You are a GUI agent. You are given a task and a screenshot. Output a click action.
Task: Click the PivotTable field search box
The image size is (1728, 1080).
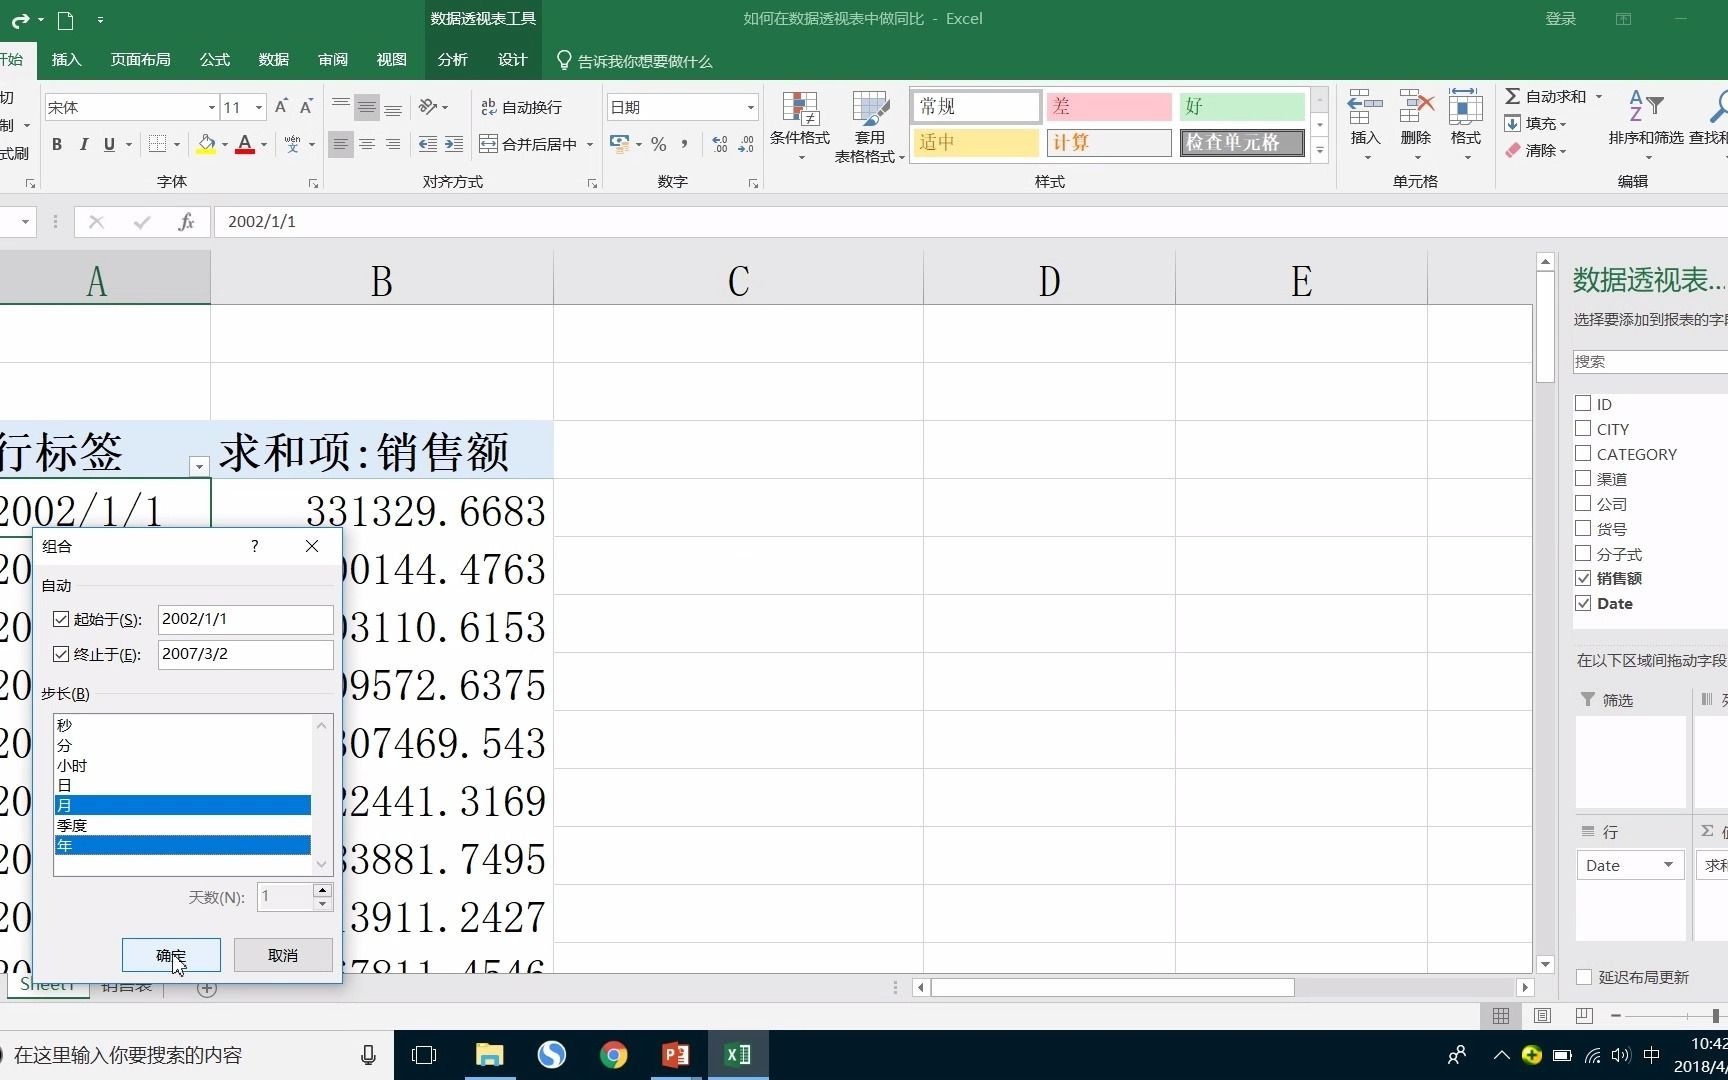(x=1650, y=362)
